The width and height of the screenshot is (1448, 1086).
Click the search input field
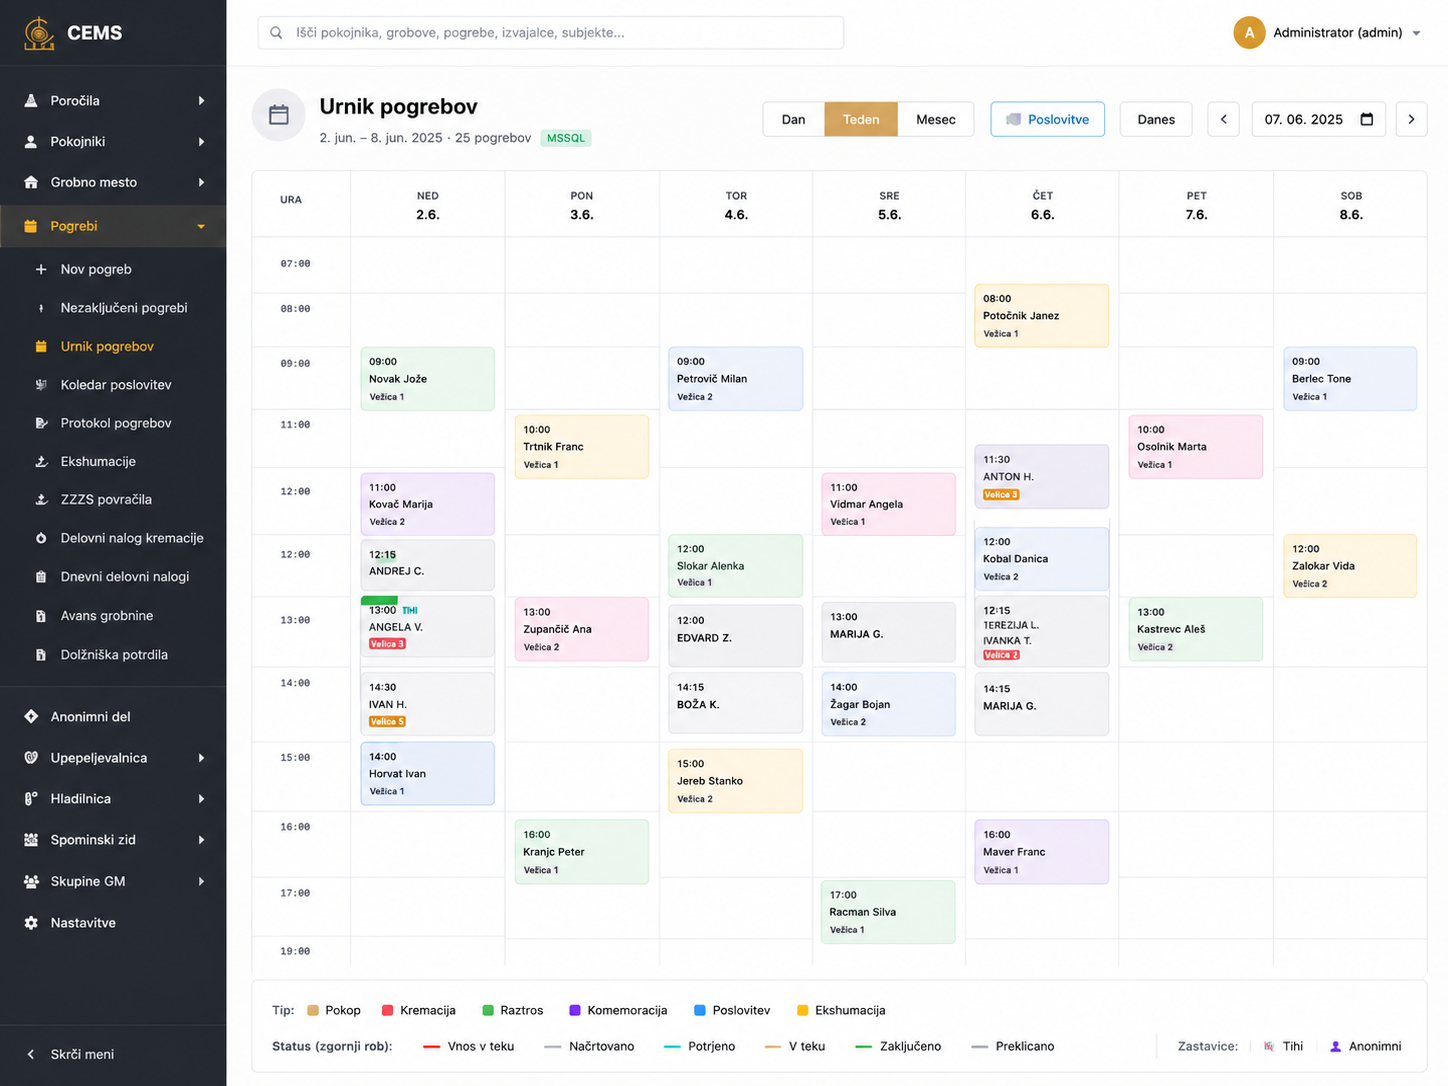pos(551,33)
